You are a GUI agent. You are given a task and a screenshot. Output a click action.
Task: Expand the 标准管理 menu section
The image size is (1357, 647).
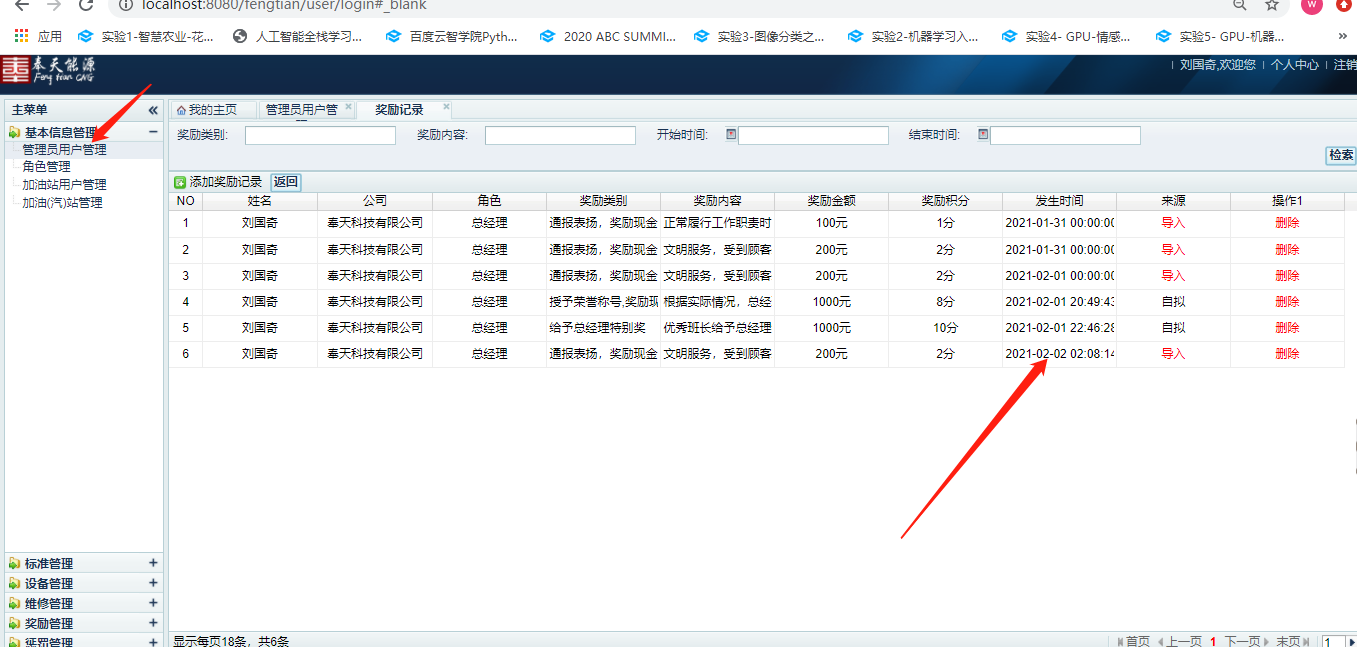tap(153, 563)
